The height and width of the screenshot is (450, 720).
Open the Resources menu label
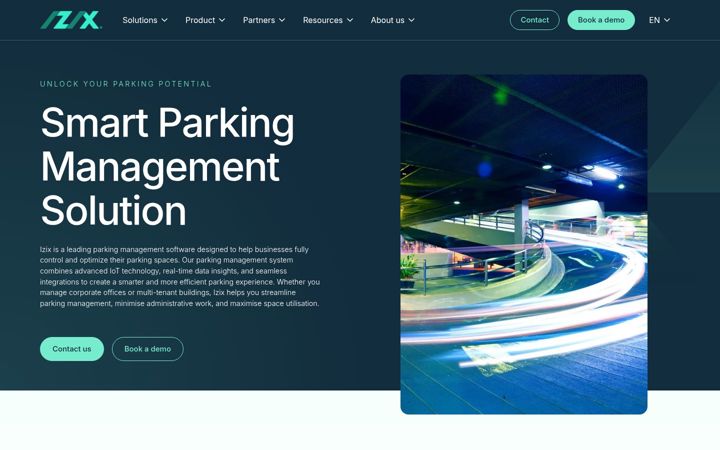click(322, 20)
